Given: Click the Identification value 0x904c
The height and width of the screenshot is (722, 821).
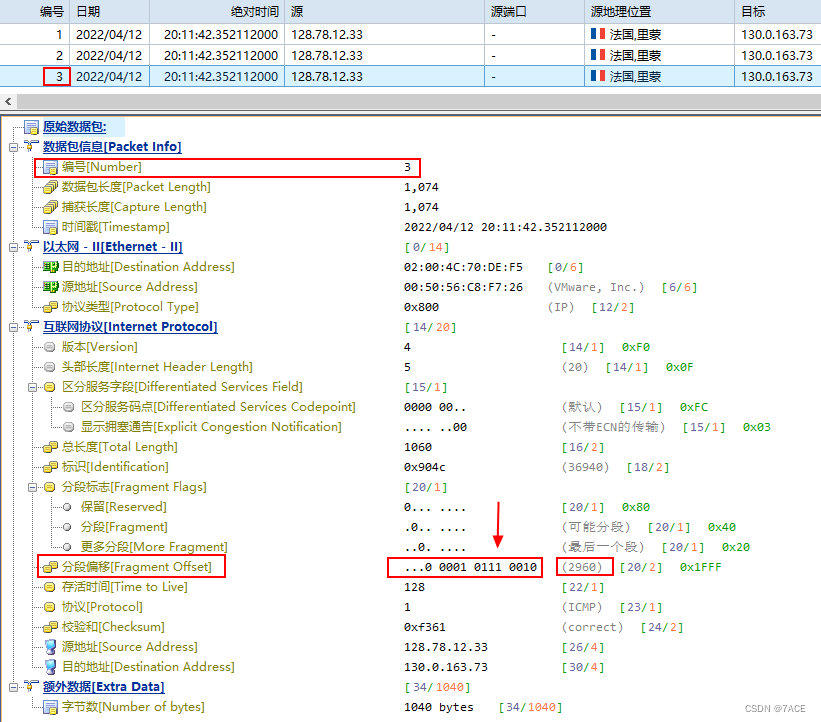Looking at the screenshot, I should [x=425, y=467].
